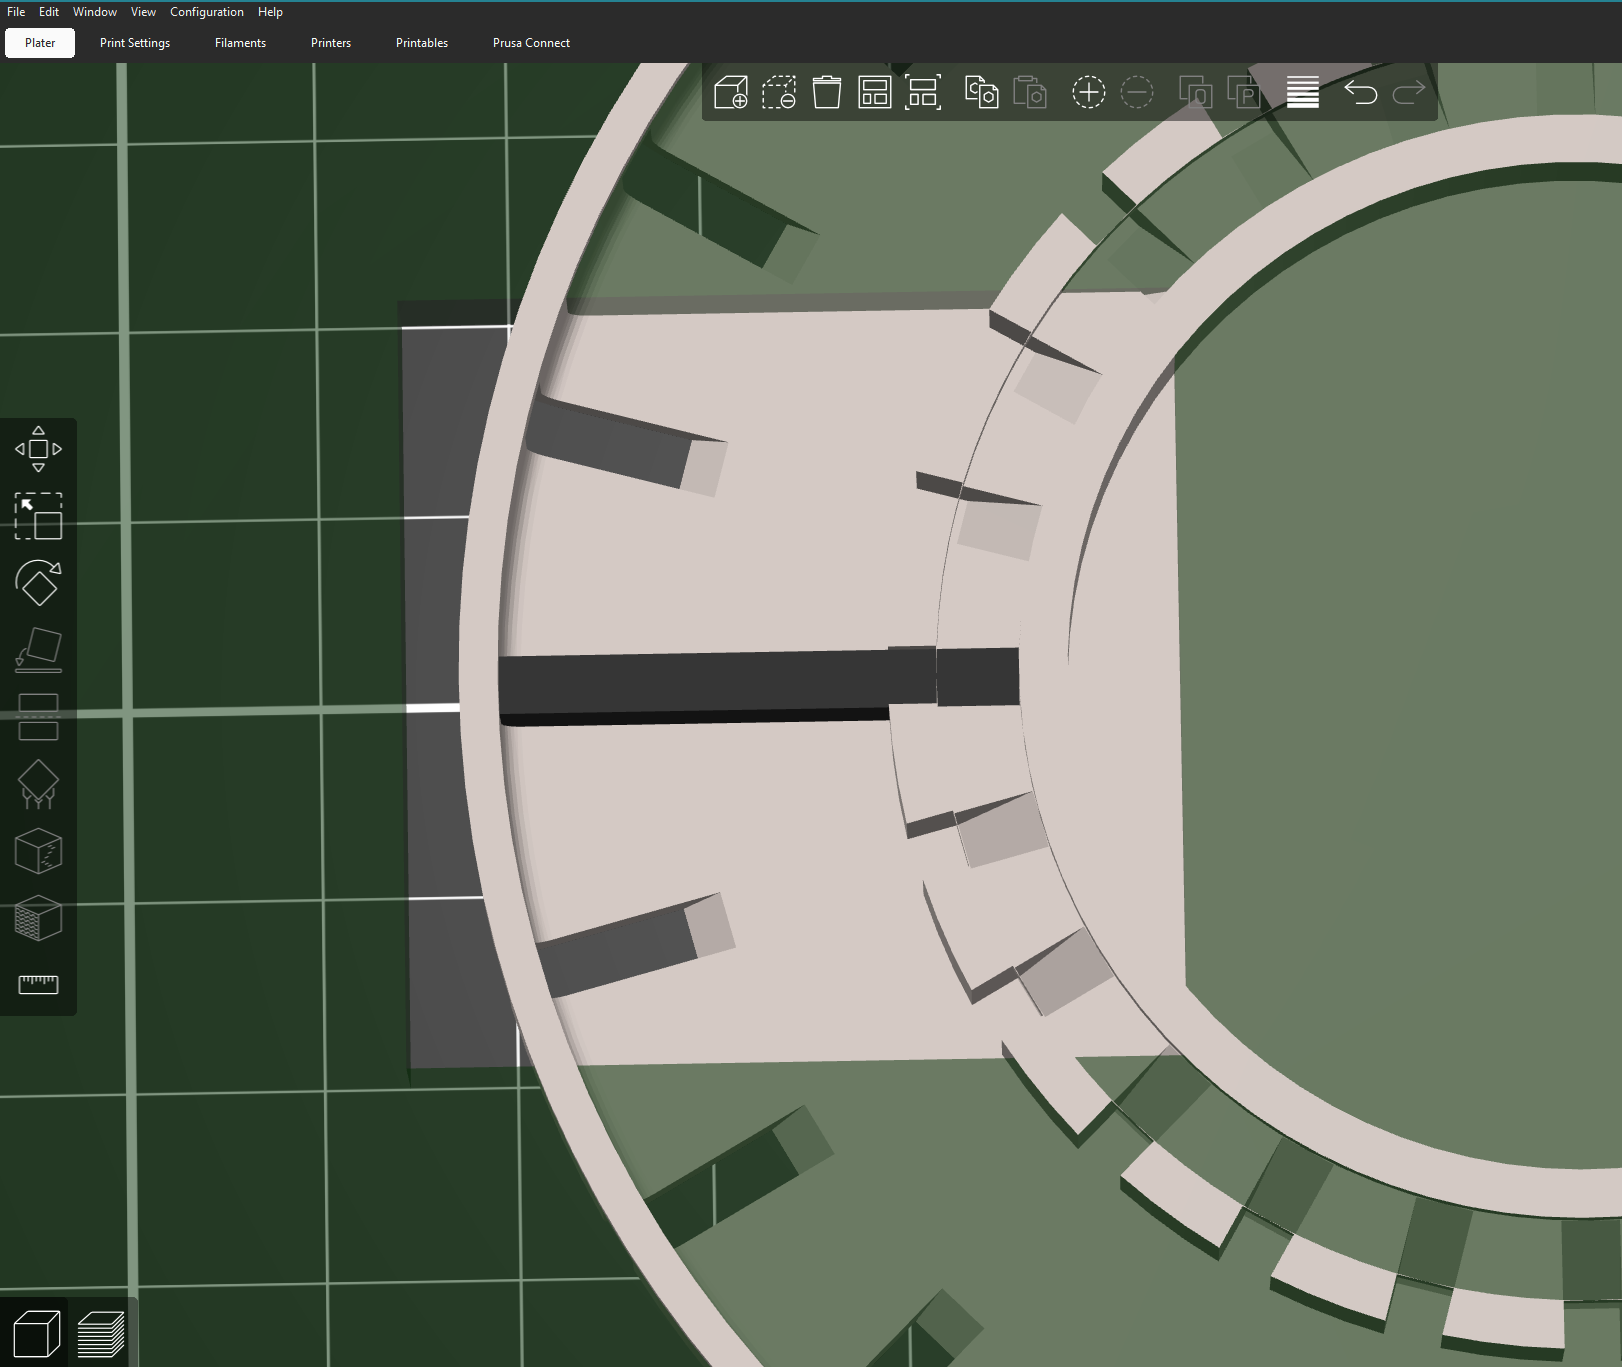Viewport: 1622px width, 1367px height.
Task: Open the Configuration menu
Action: tap(207, 12)
